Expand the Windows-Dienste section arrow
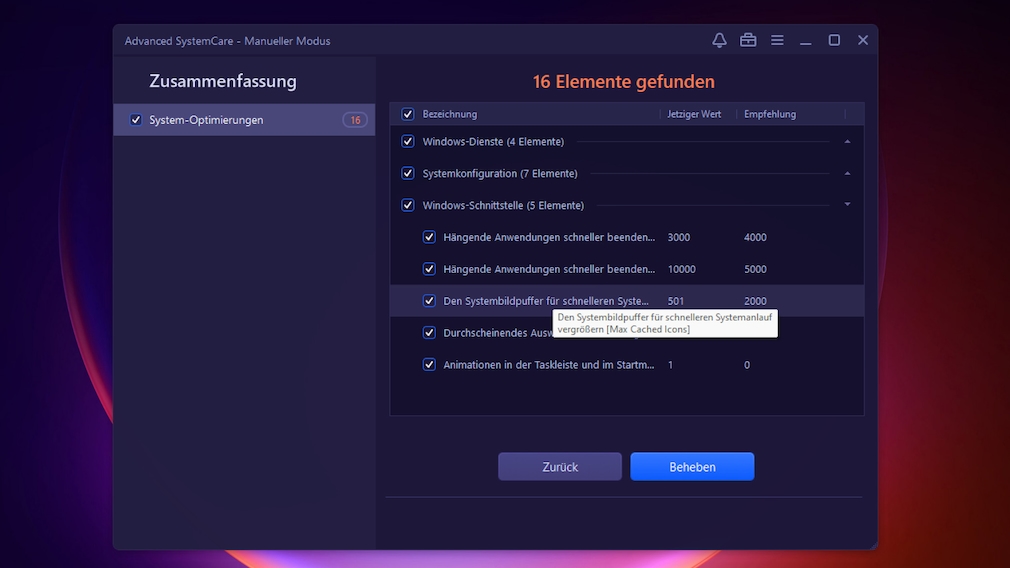Screen dimensions: 1010x568 [847, 142]
